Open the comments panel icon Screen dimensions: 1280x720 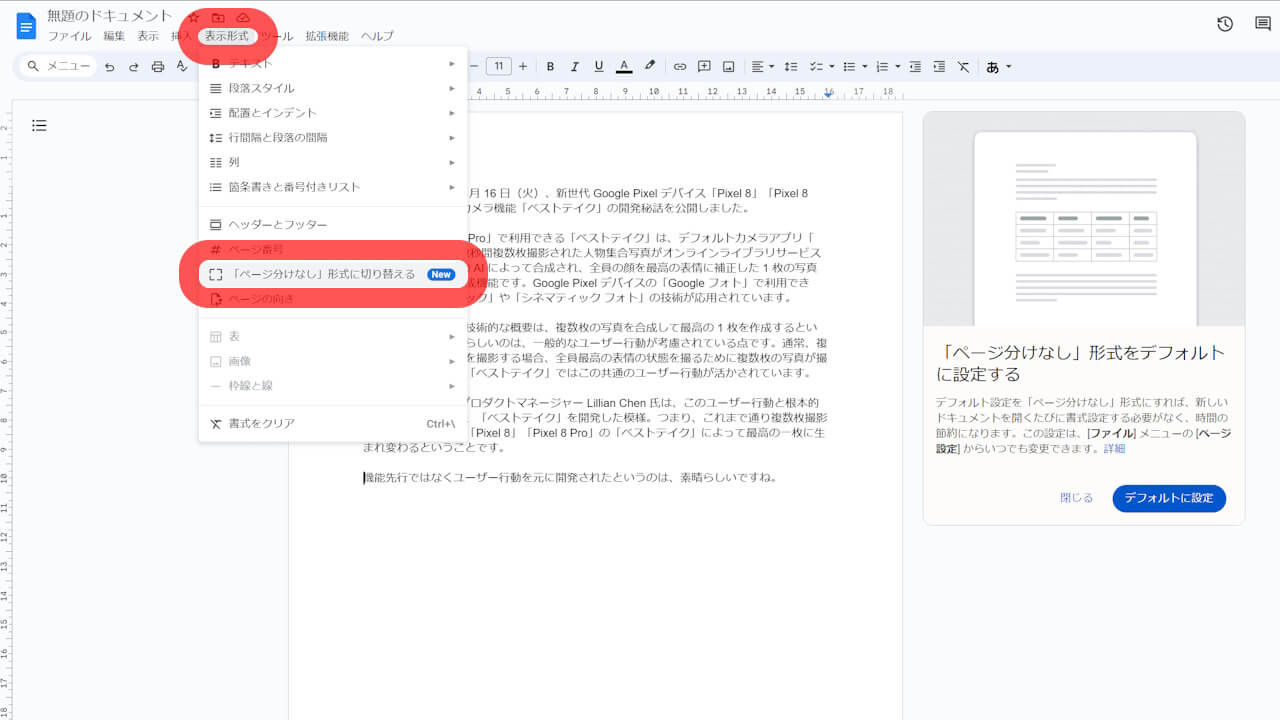point(1263,24)
